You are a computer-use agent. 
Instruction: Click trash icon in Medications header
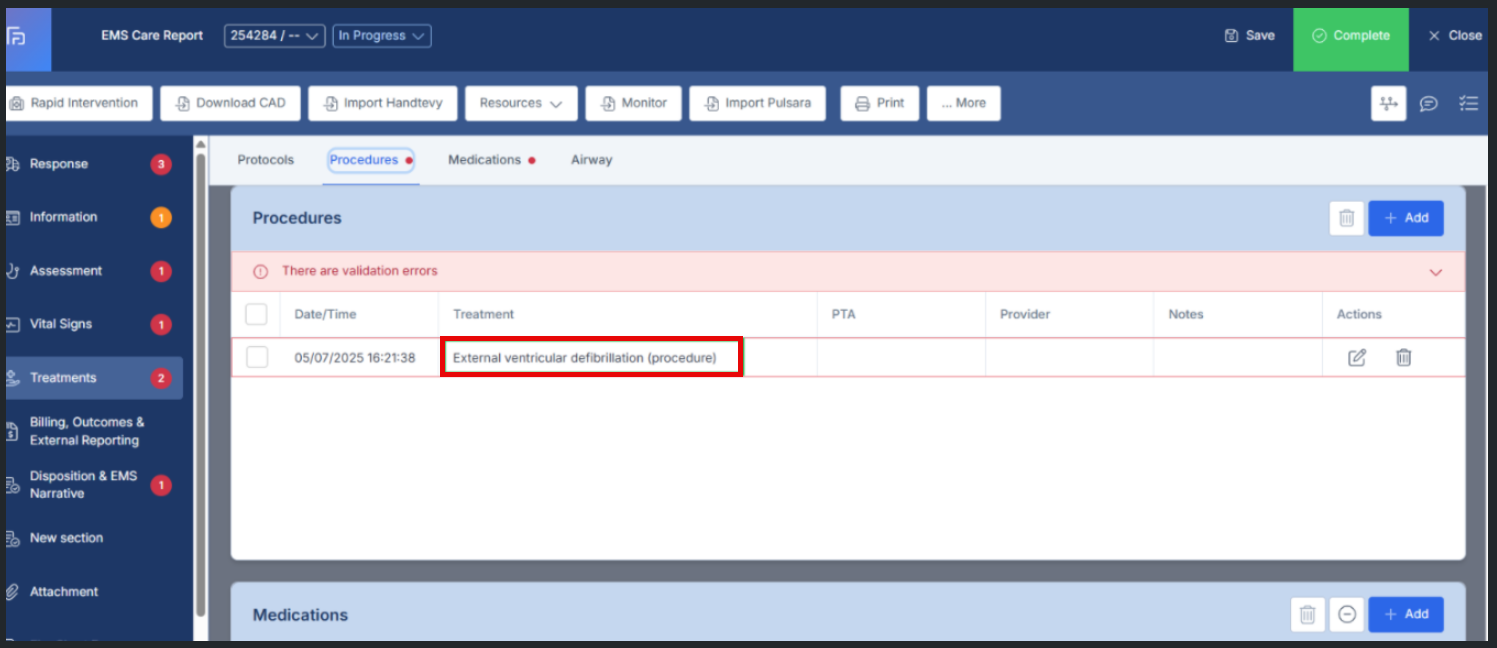click(x=1307, y=614)
